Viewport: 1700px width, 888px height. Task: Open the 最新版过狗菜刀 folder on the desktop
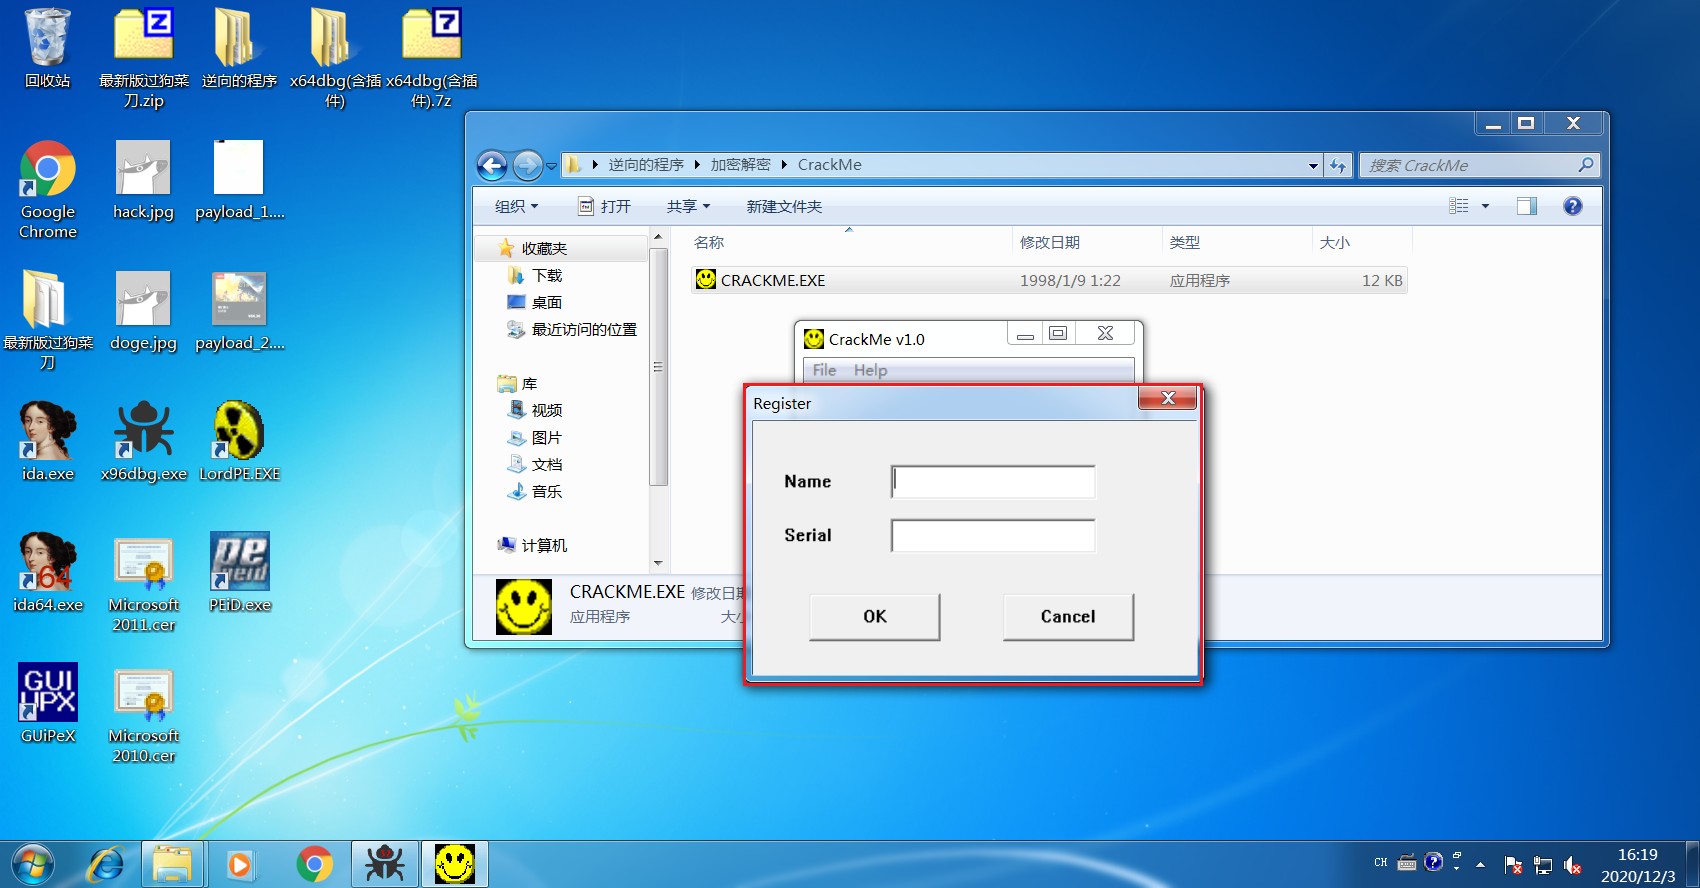point(47,320)
